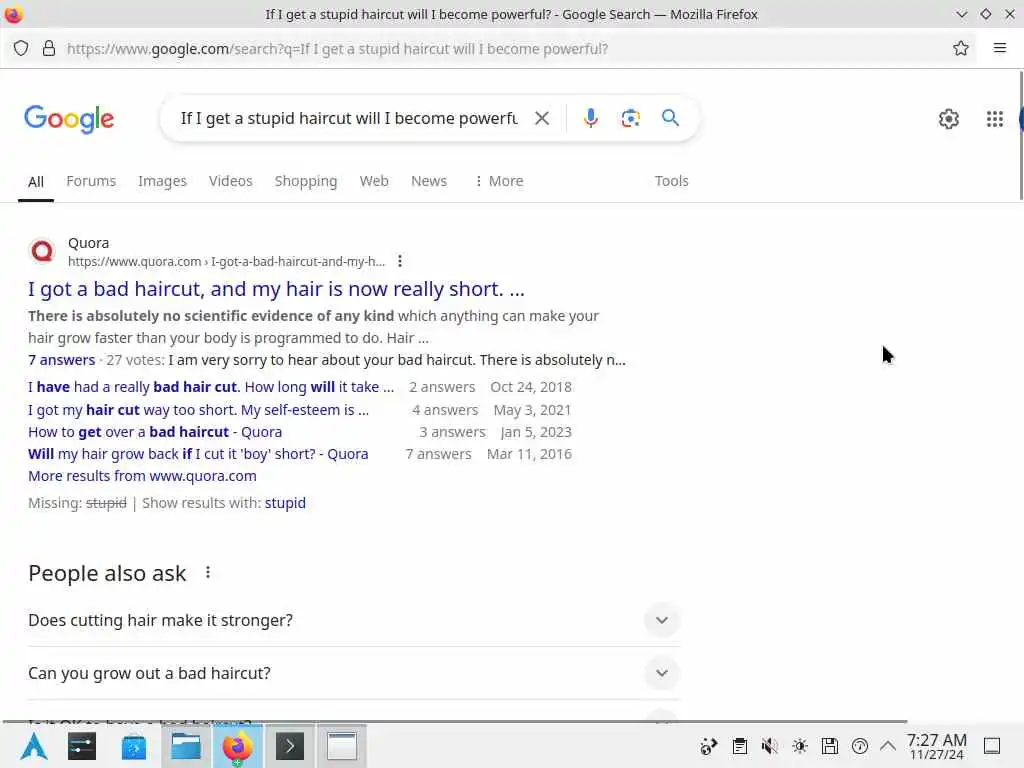Click the Quora favicon in the result
This screenshot has width=1024, height=768.
[42, 251]
